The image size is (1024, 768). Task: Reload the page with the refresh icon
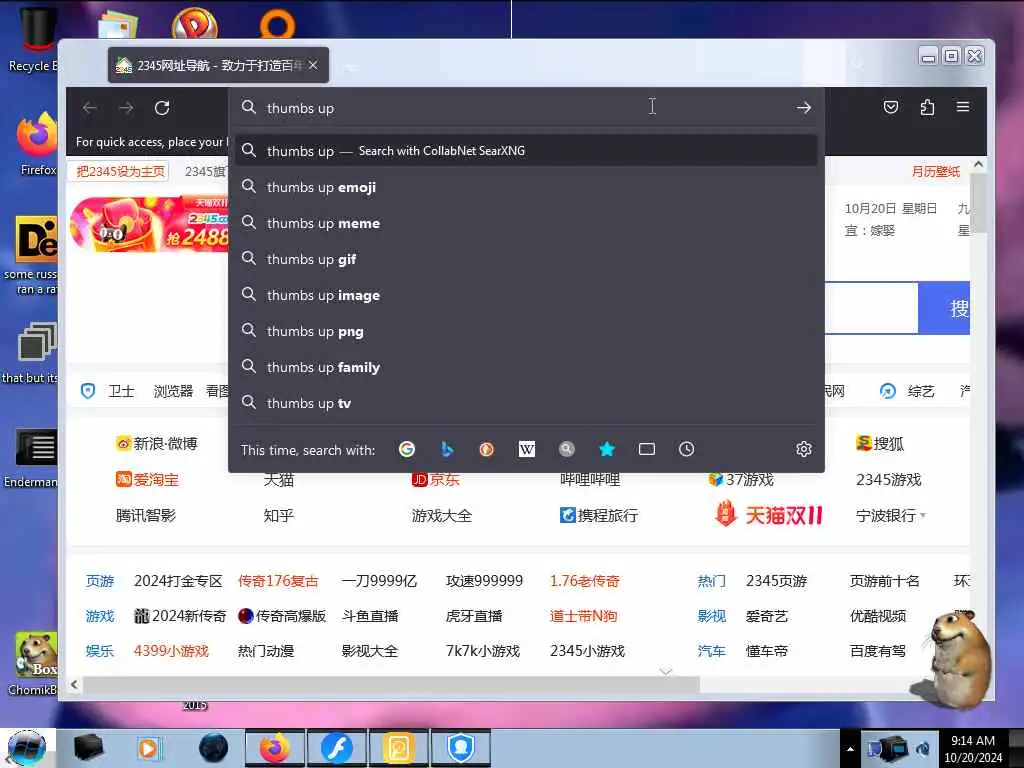point(162,108)
